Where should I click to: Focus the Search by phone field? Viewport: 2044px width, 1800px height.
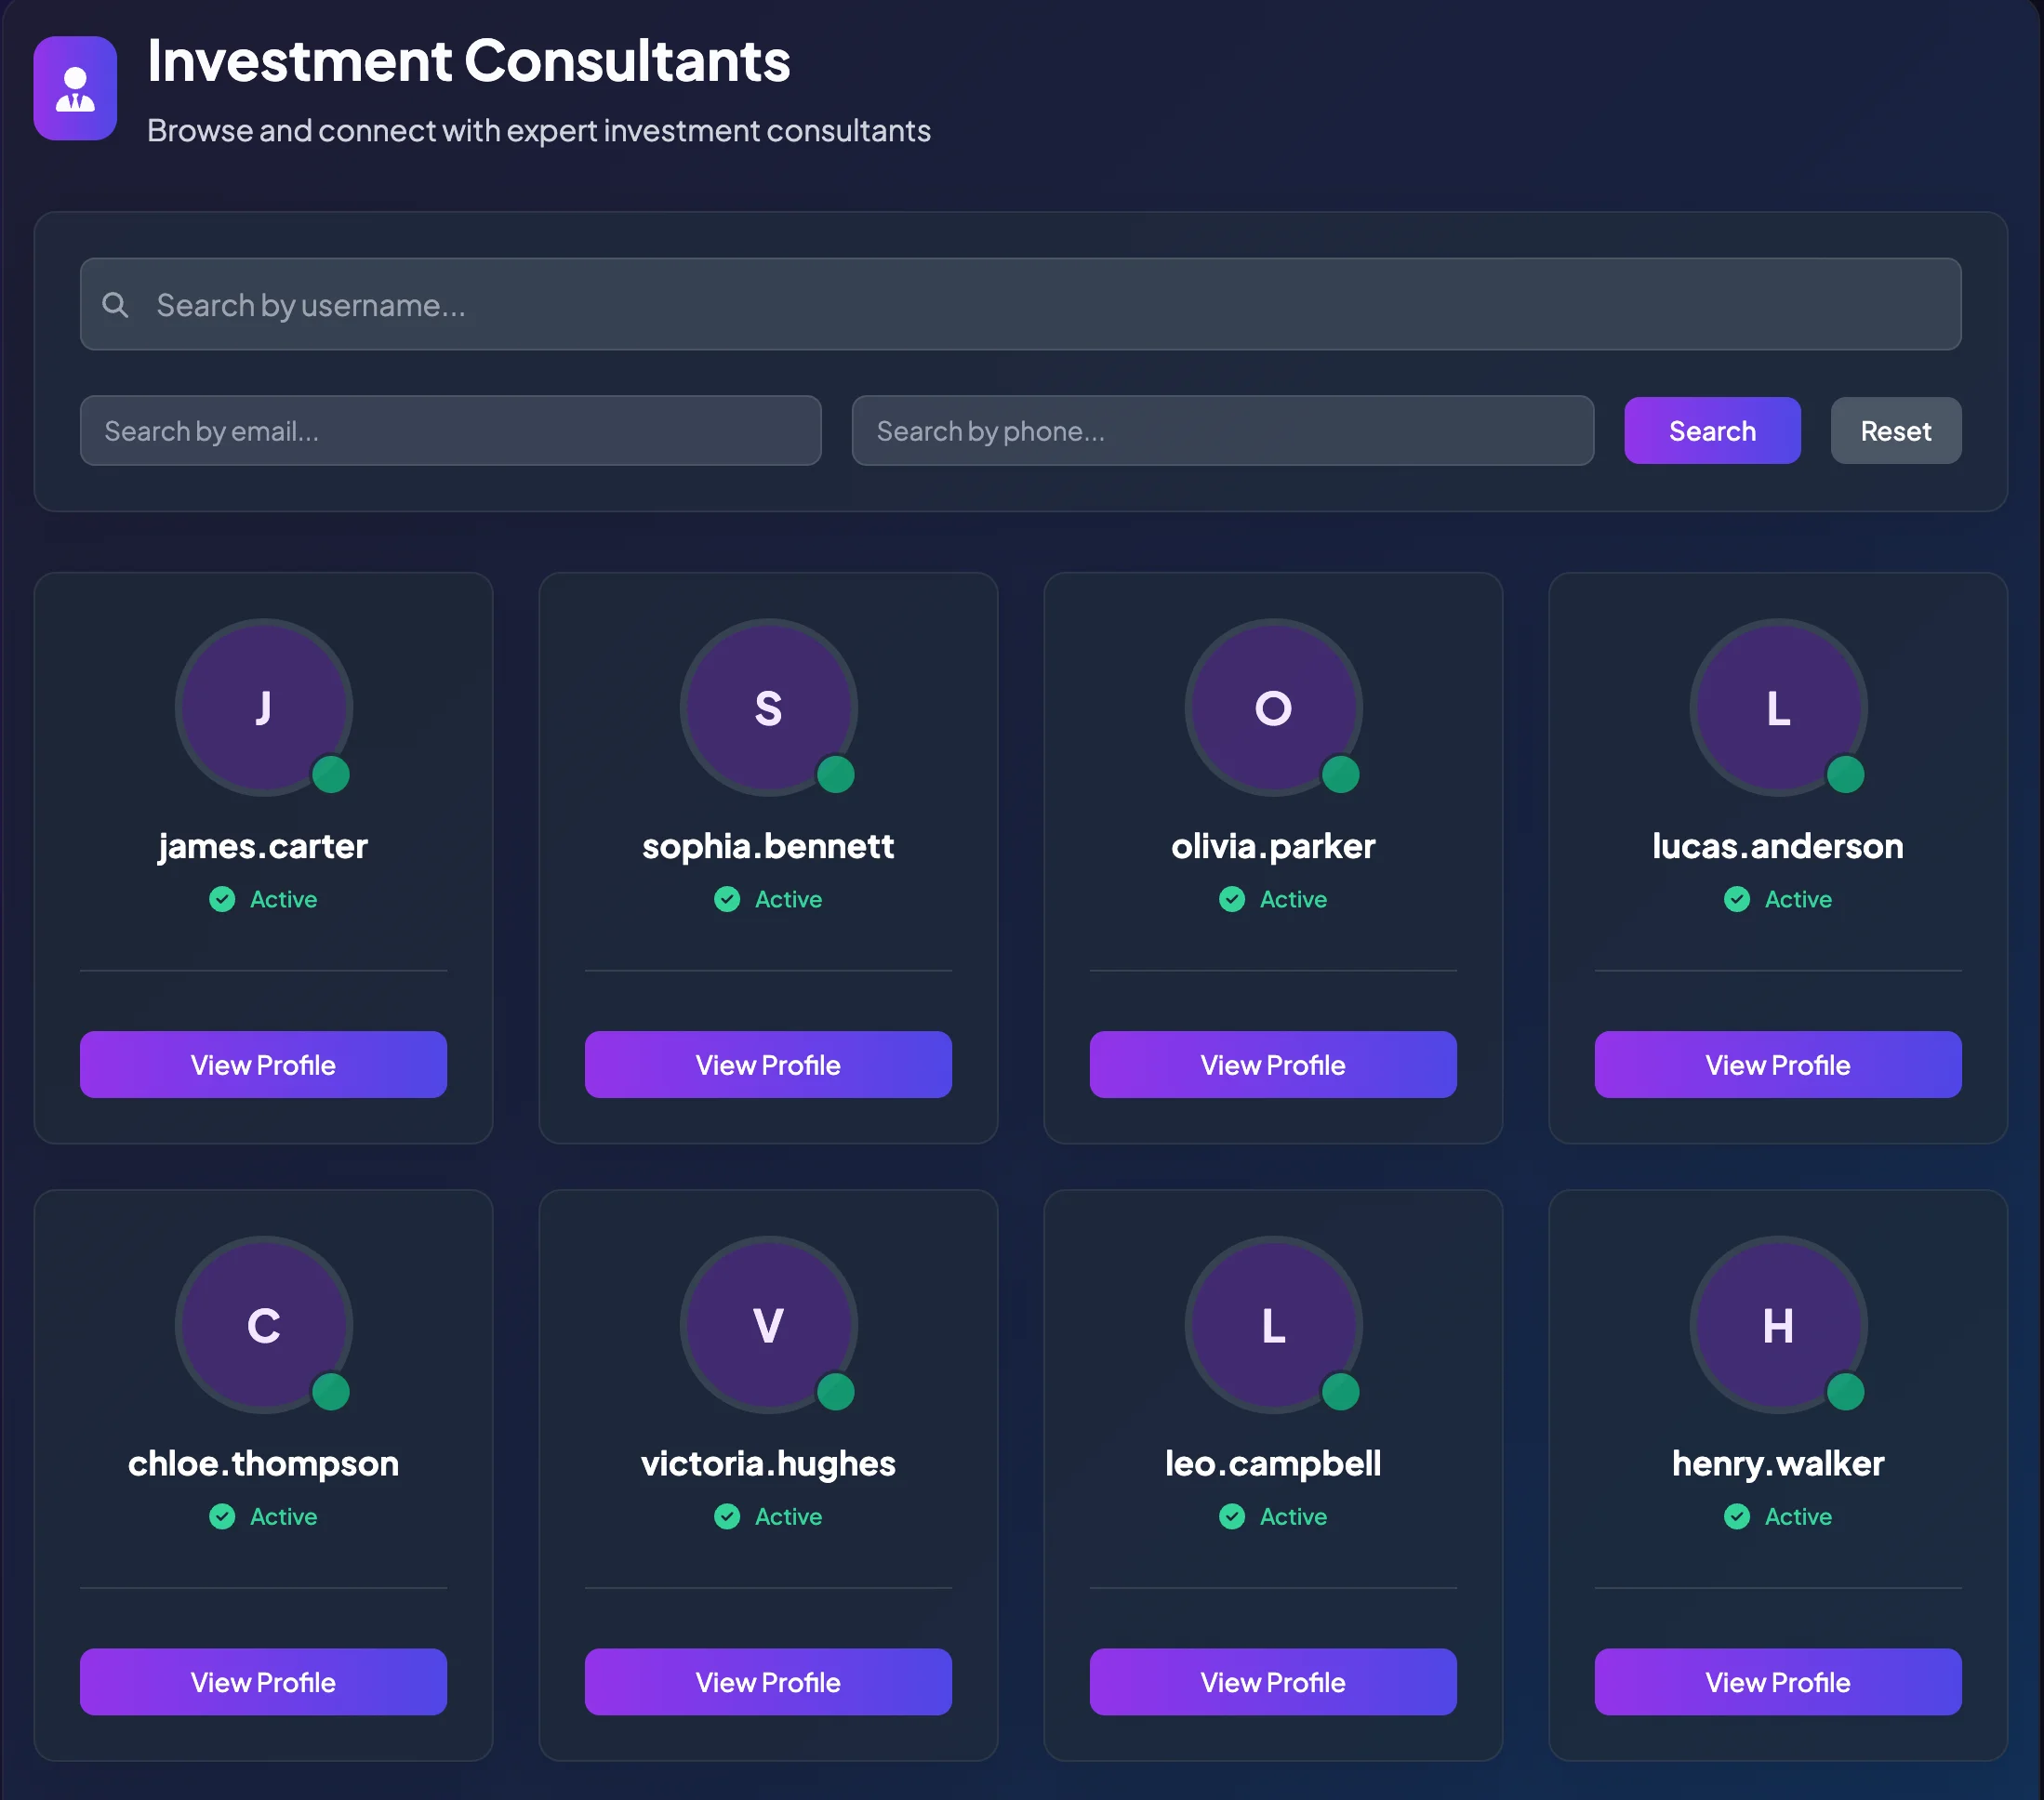(x=1222, y=430)
